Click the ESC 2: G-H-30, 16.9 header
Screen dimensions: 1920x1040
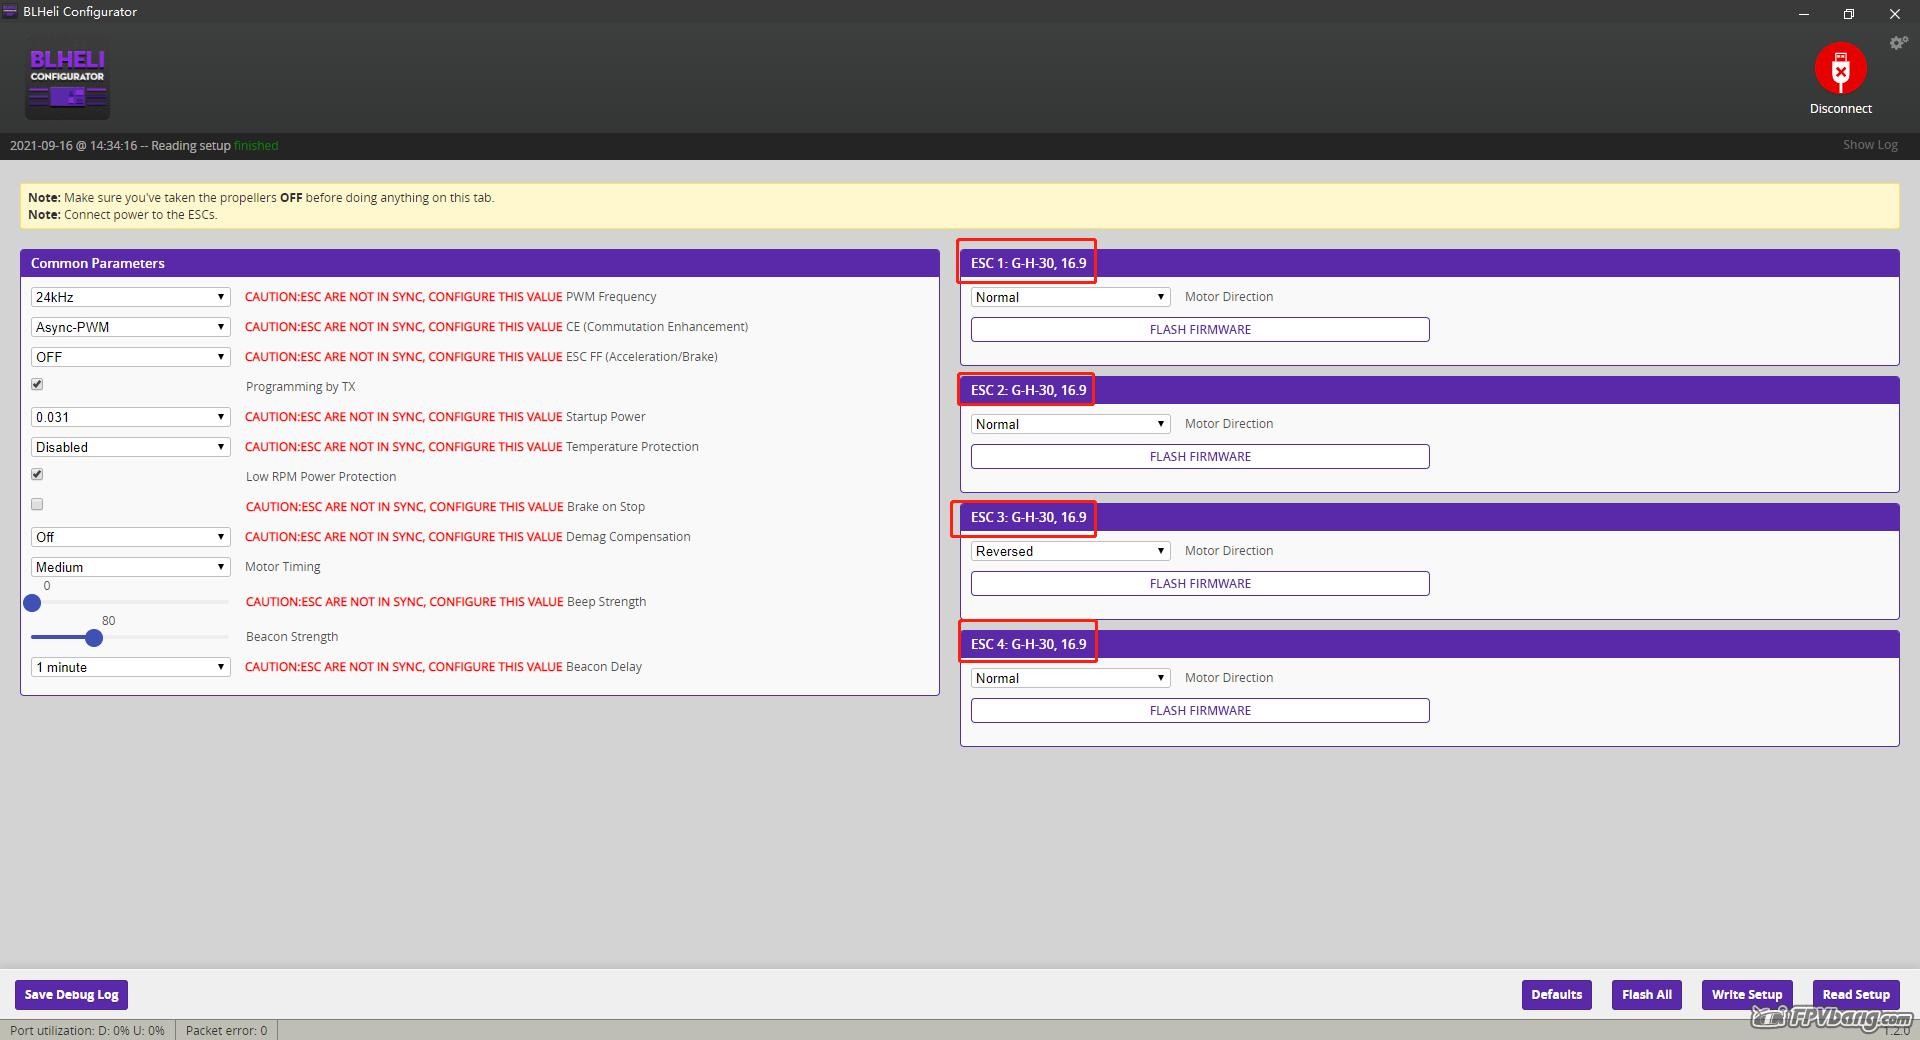click(x=1429, y=390)
